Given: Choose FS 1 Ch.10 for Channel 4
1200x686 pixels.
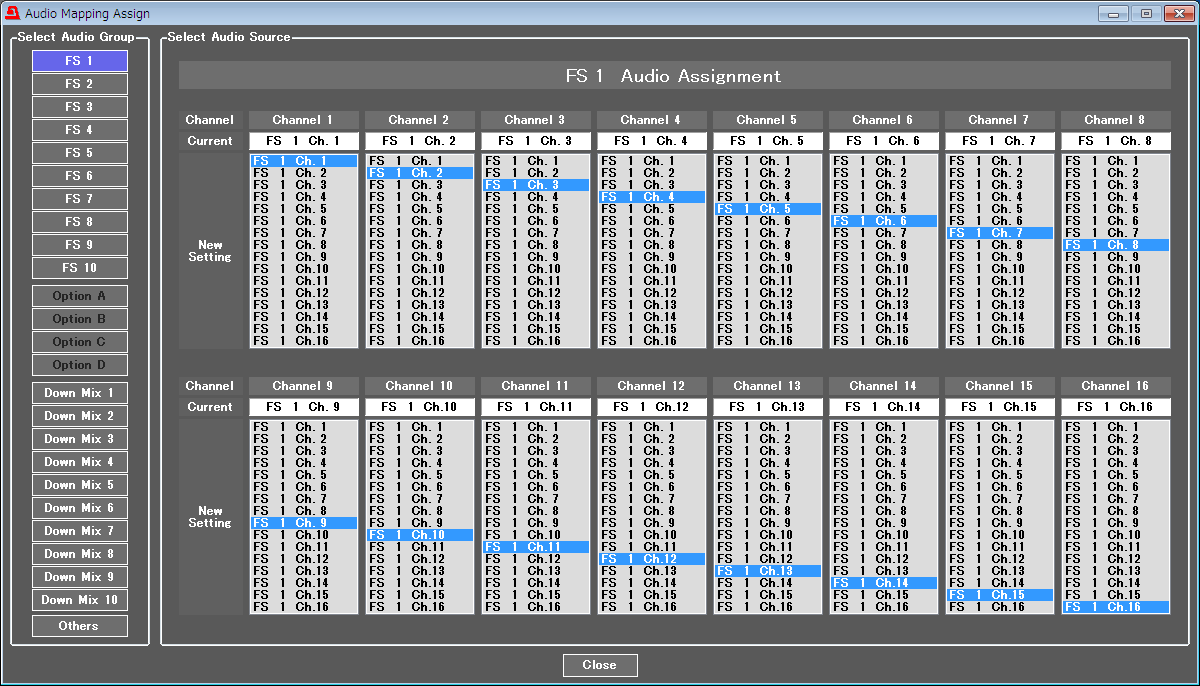Looking at the screenshot, I should [651, 269].
